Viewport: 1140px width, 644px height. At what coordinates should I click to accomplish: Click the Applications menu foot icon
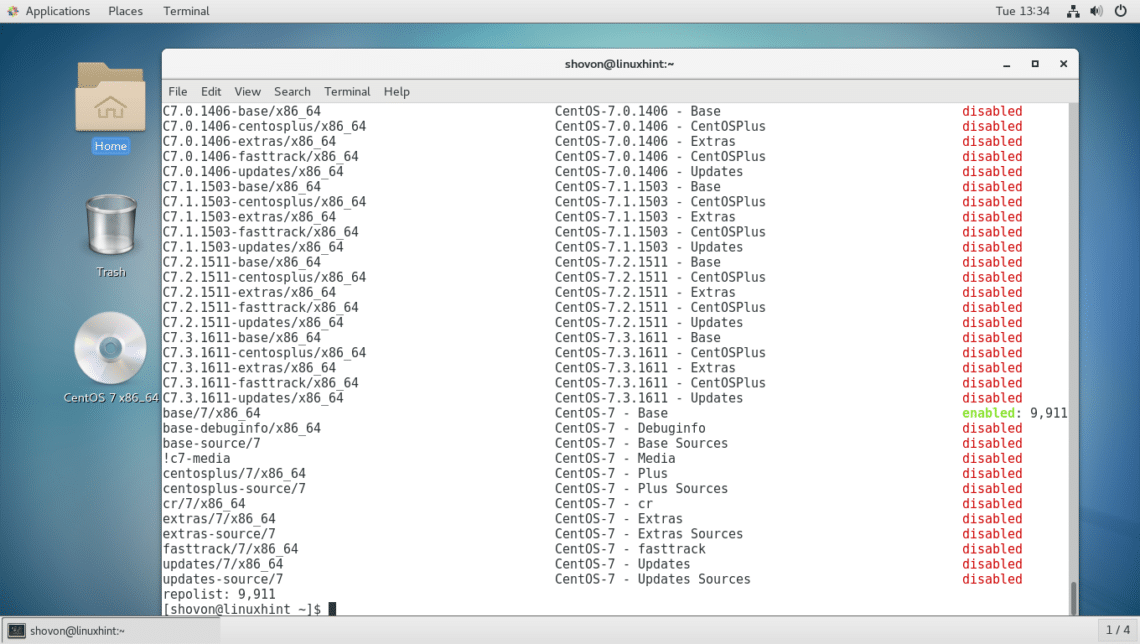click(11, 11)
